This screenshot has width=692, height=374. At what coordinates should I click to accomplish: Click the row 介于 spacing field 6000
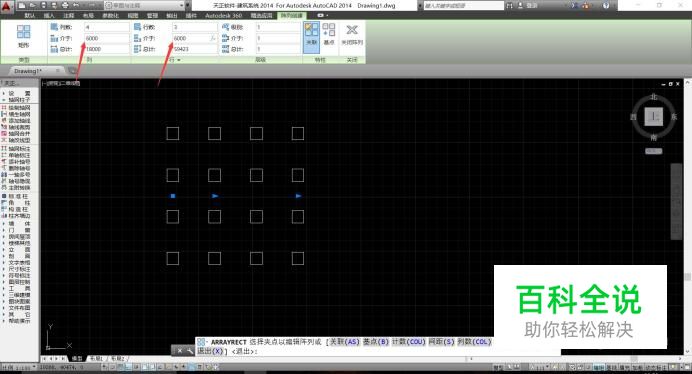point(195,38)
